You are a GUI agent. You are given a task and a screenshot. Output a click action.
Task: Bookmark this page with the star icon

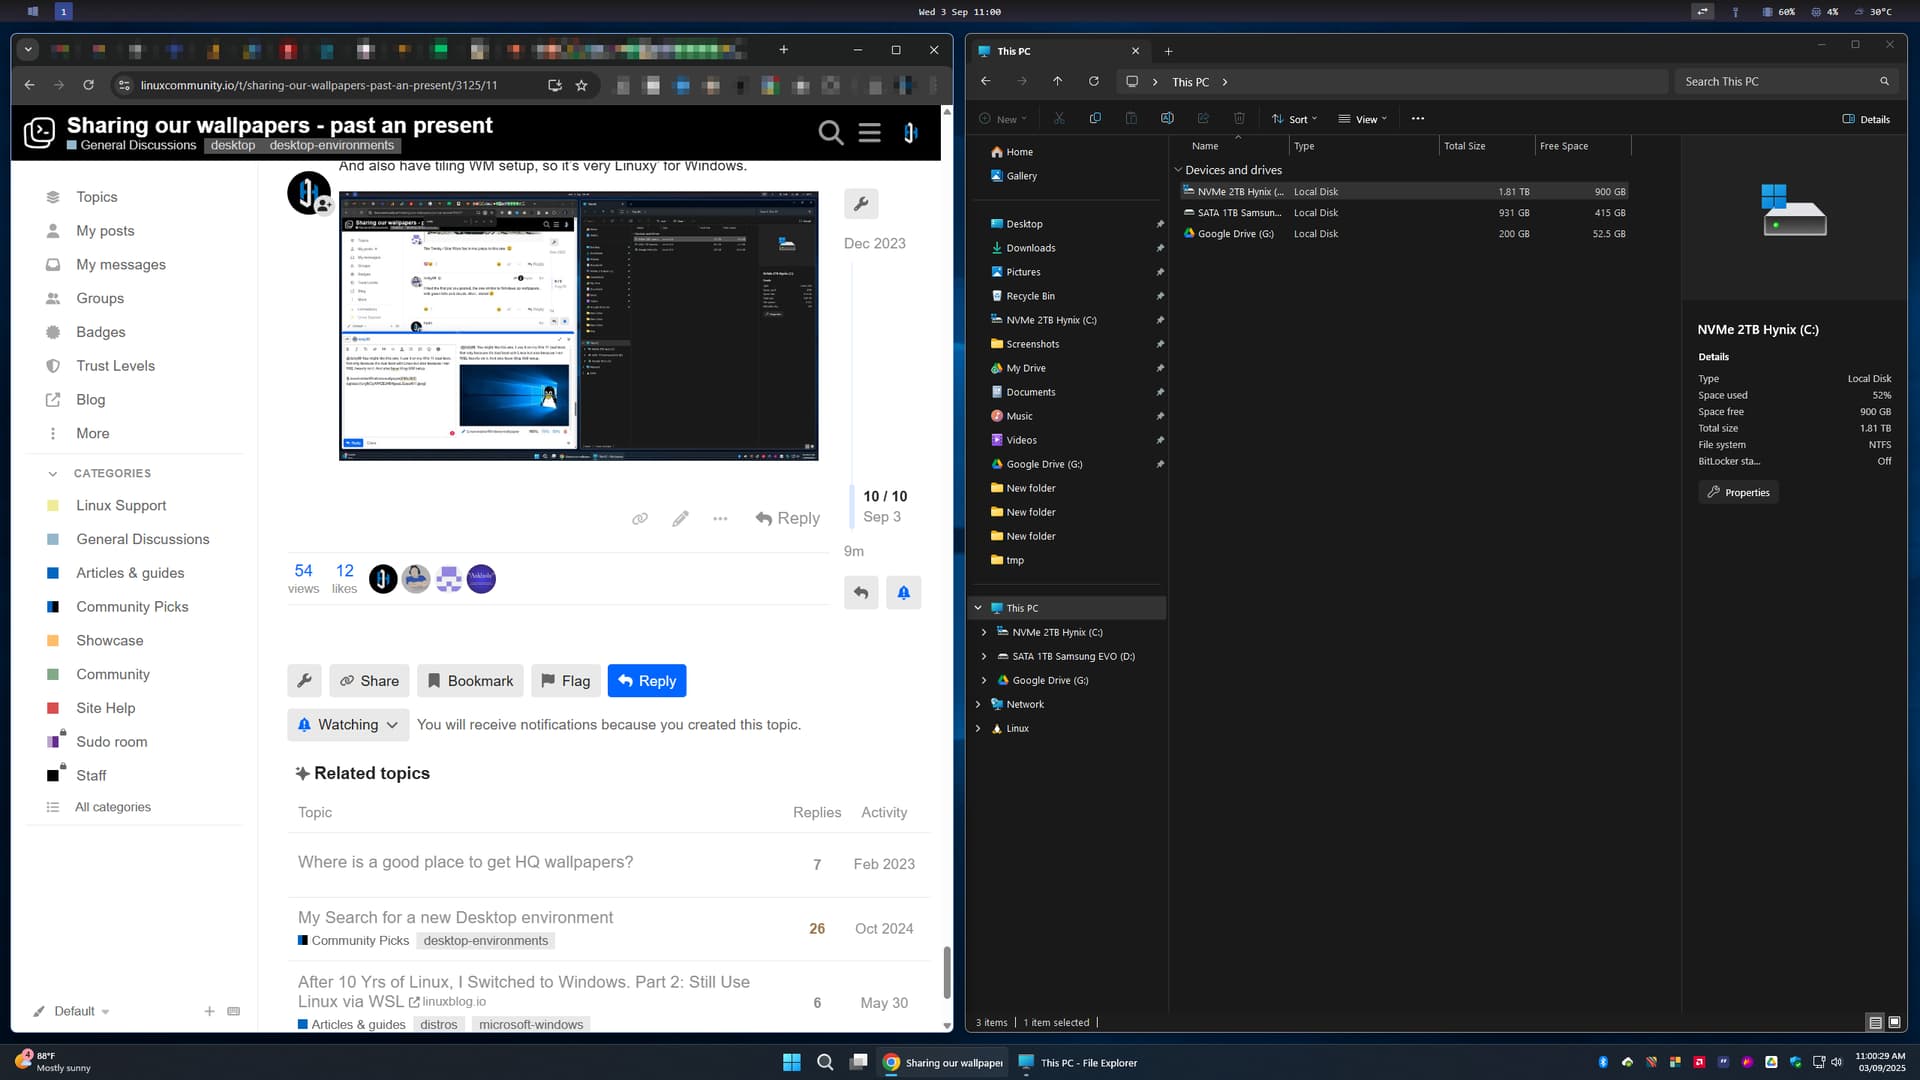[x=581, y=85]
